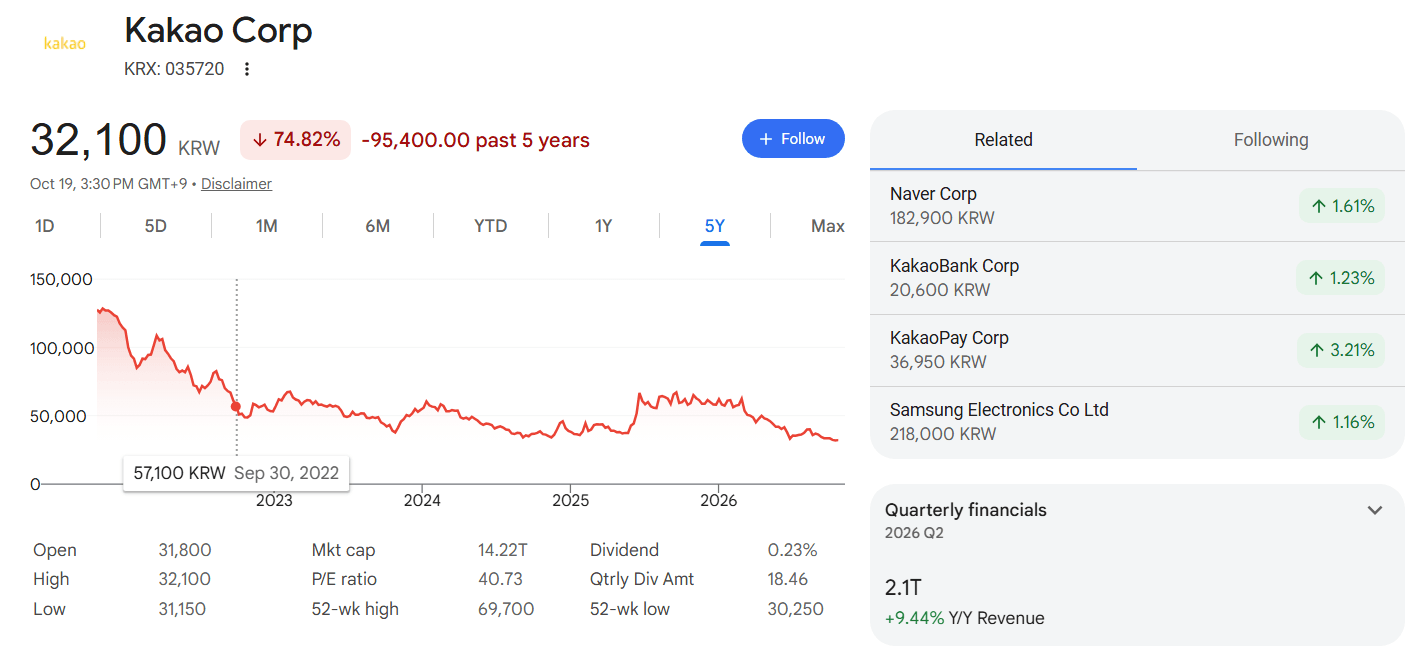The image size is (1422, 657).
Task: Select the 5D time range
Action: 156,226
